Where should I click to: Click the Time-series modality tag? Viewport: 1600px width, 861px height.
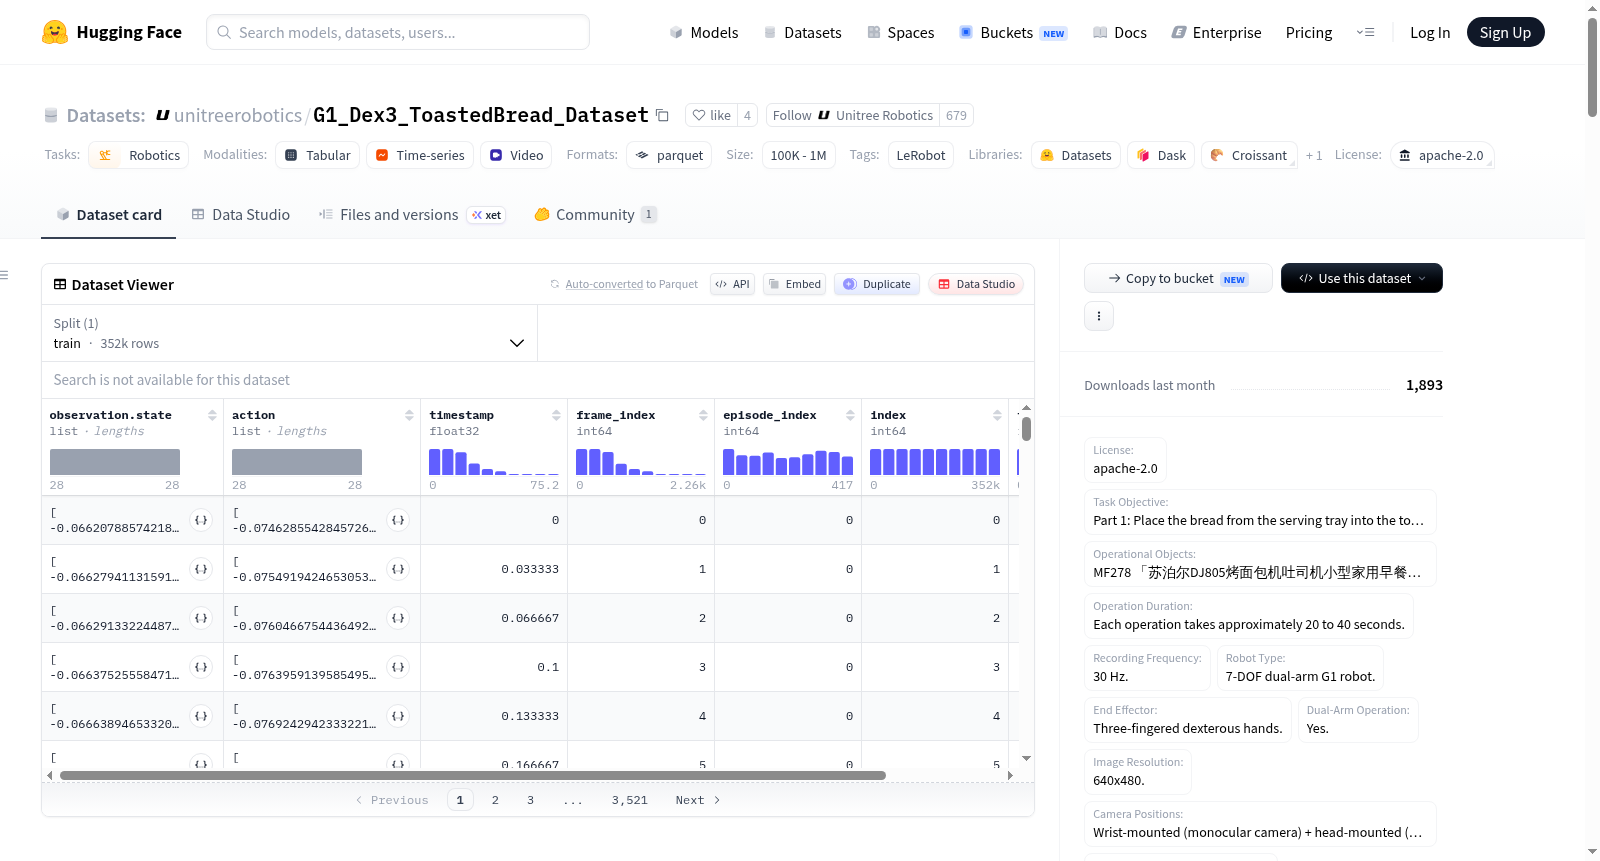(420, 155)
